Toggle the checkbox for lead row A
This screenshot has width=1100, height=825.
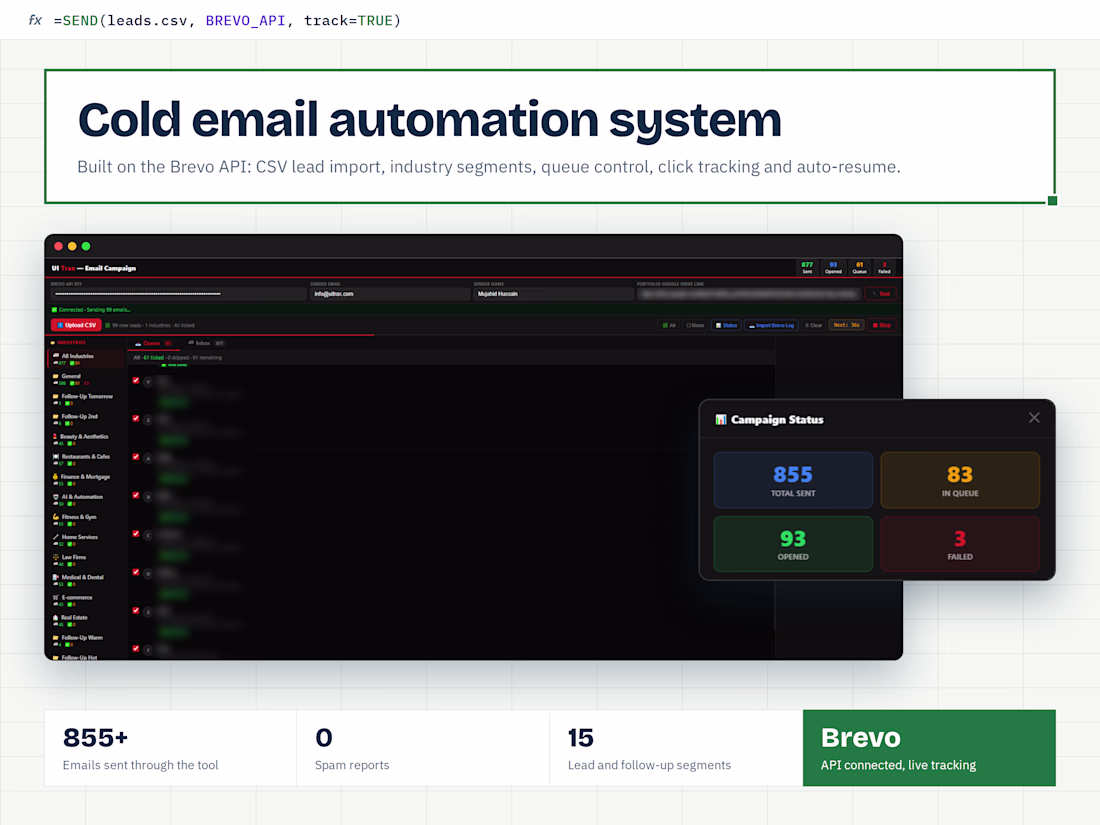tap(135, 457)
